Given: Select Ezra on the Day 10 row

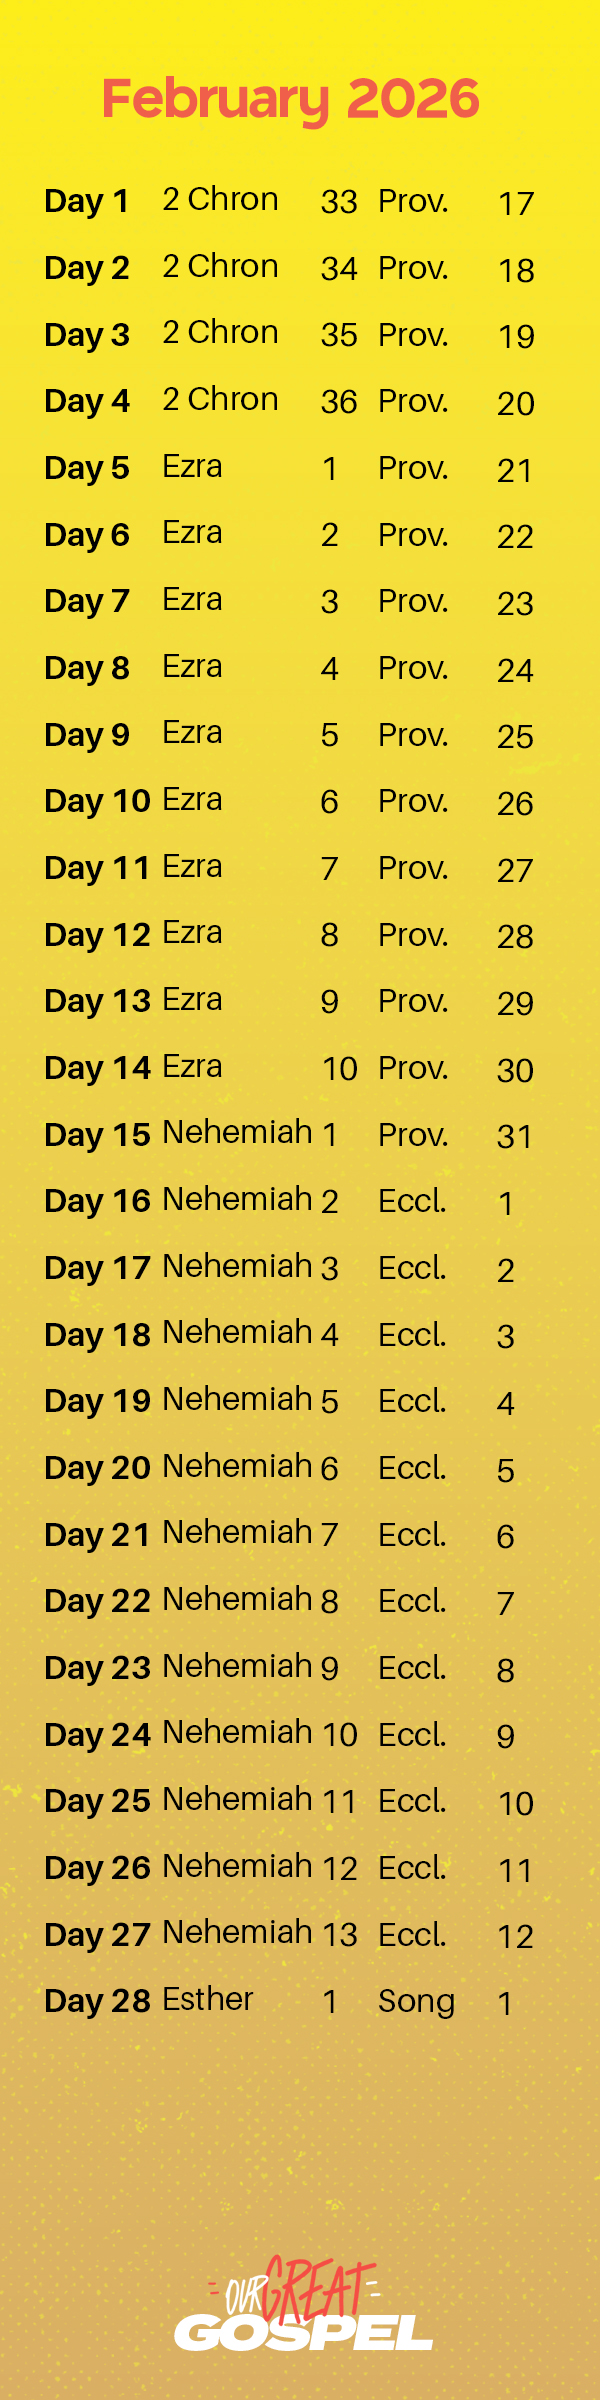Looking at the screenshot, I should pos(192,800).
